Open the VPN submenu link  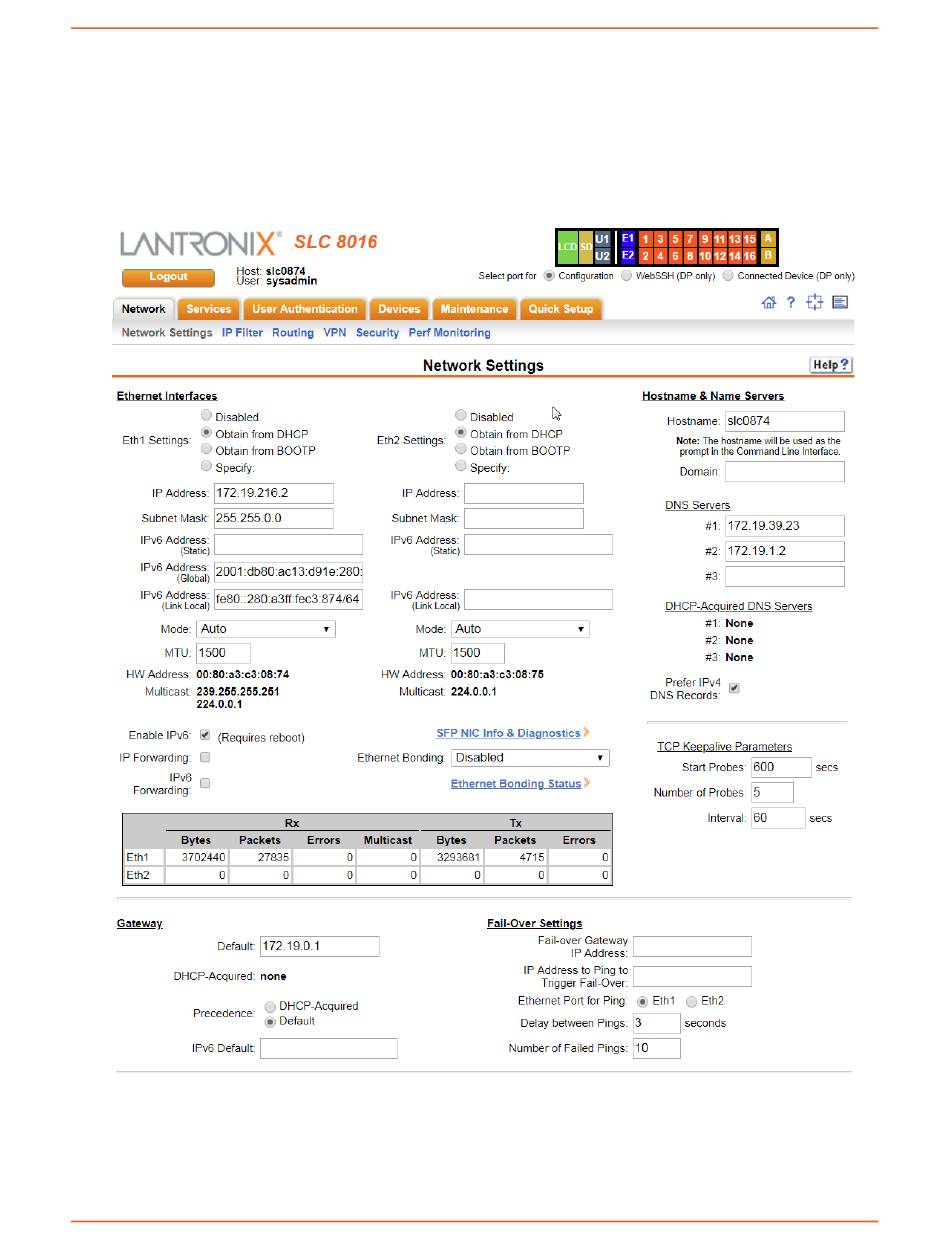(335, 333)
